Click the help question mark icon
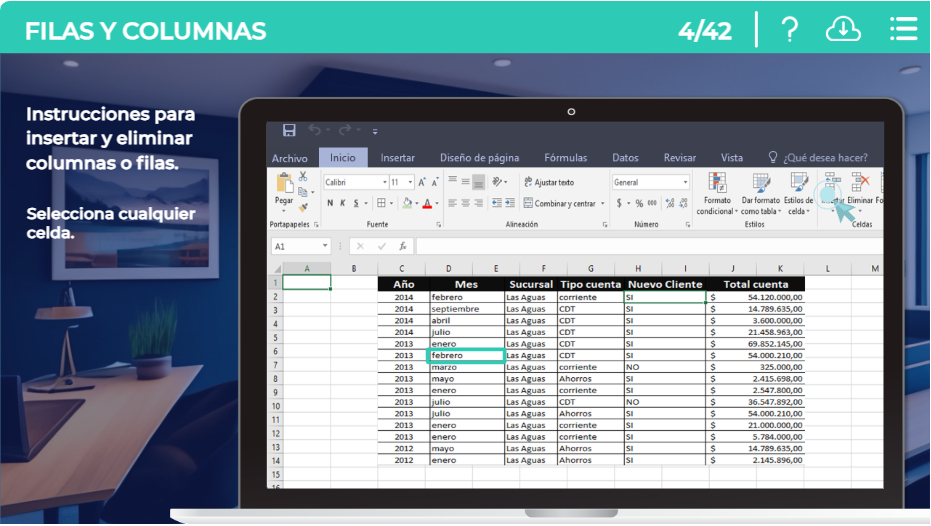Image resolution: width=931 pixels, height=526 pixels. point(789,30)
